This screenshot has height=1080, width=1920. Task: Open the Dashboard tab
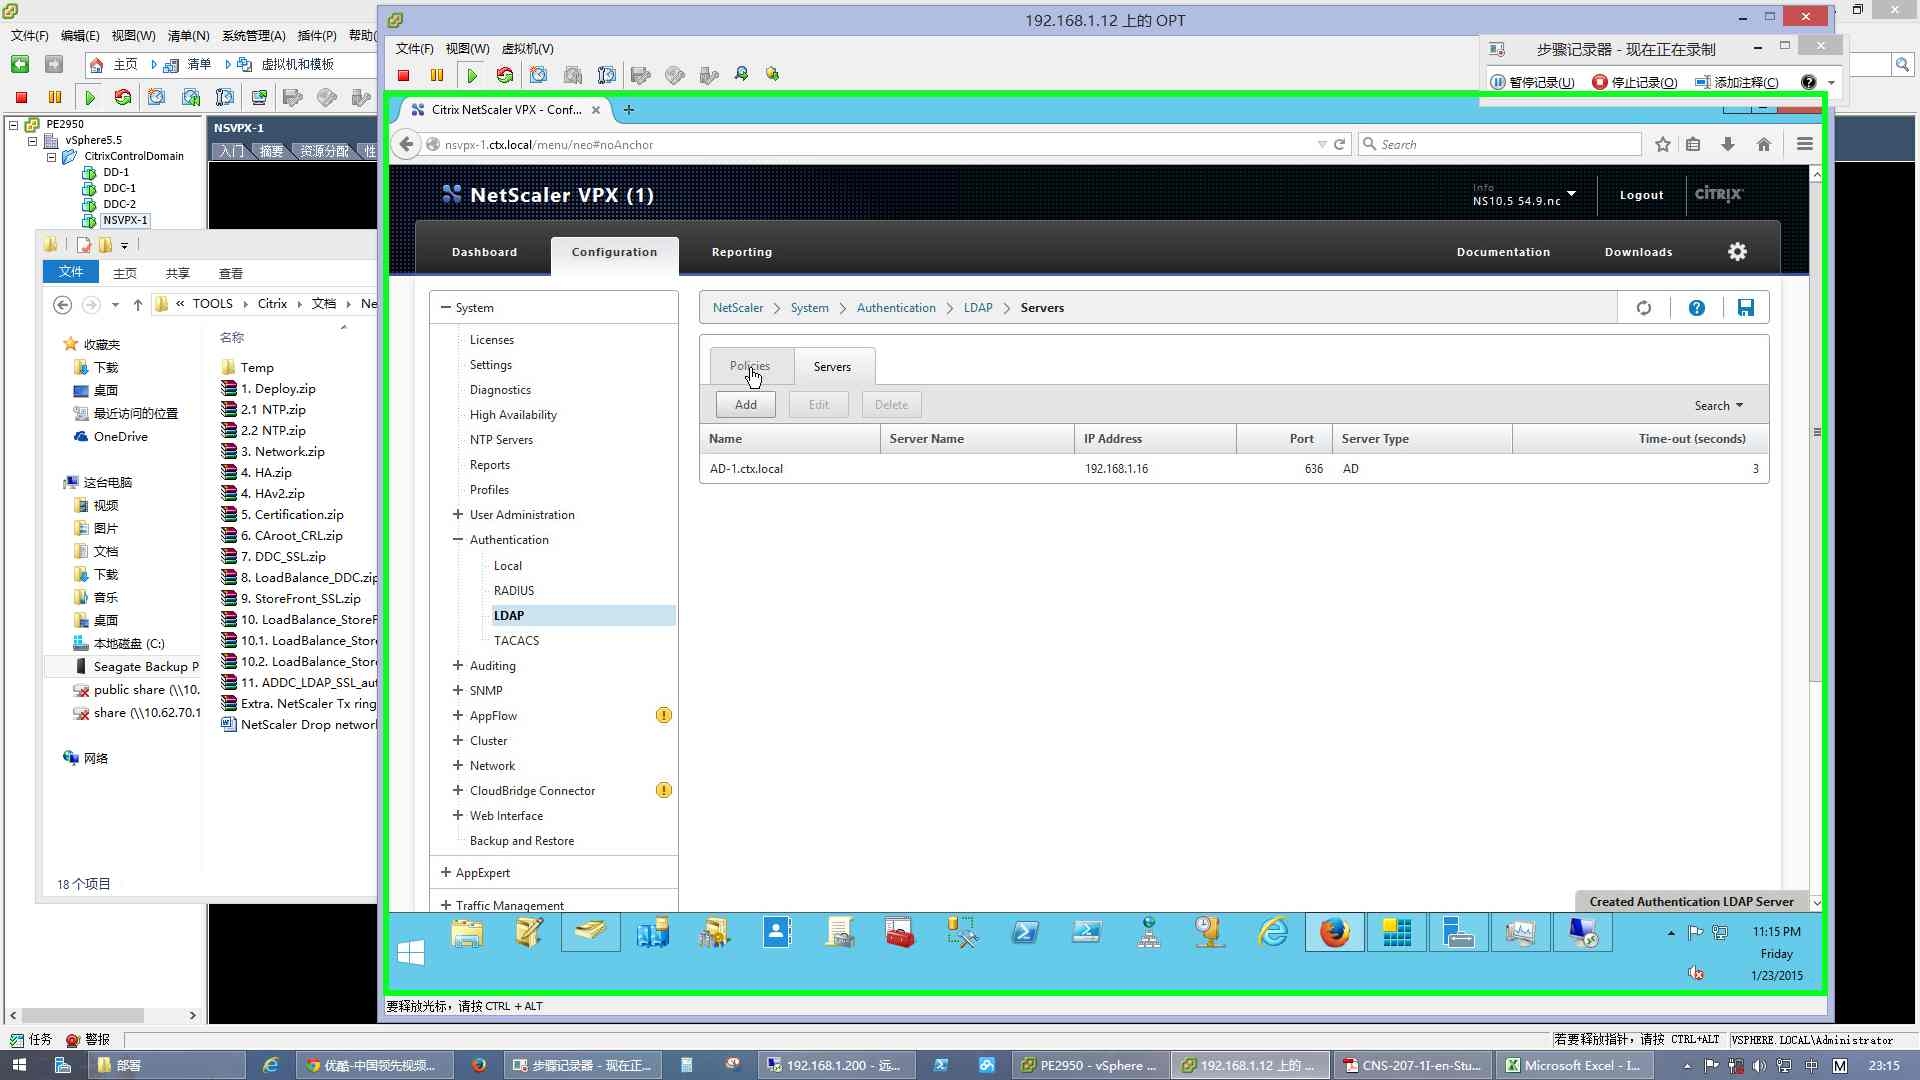point(484,252)
